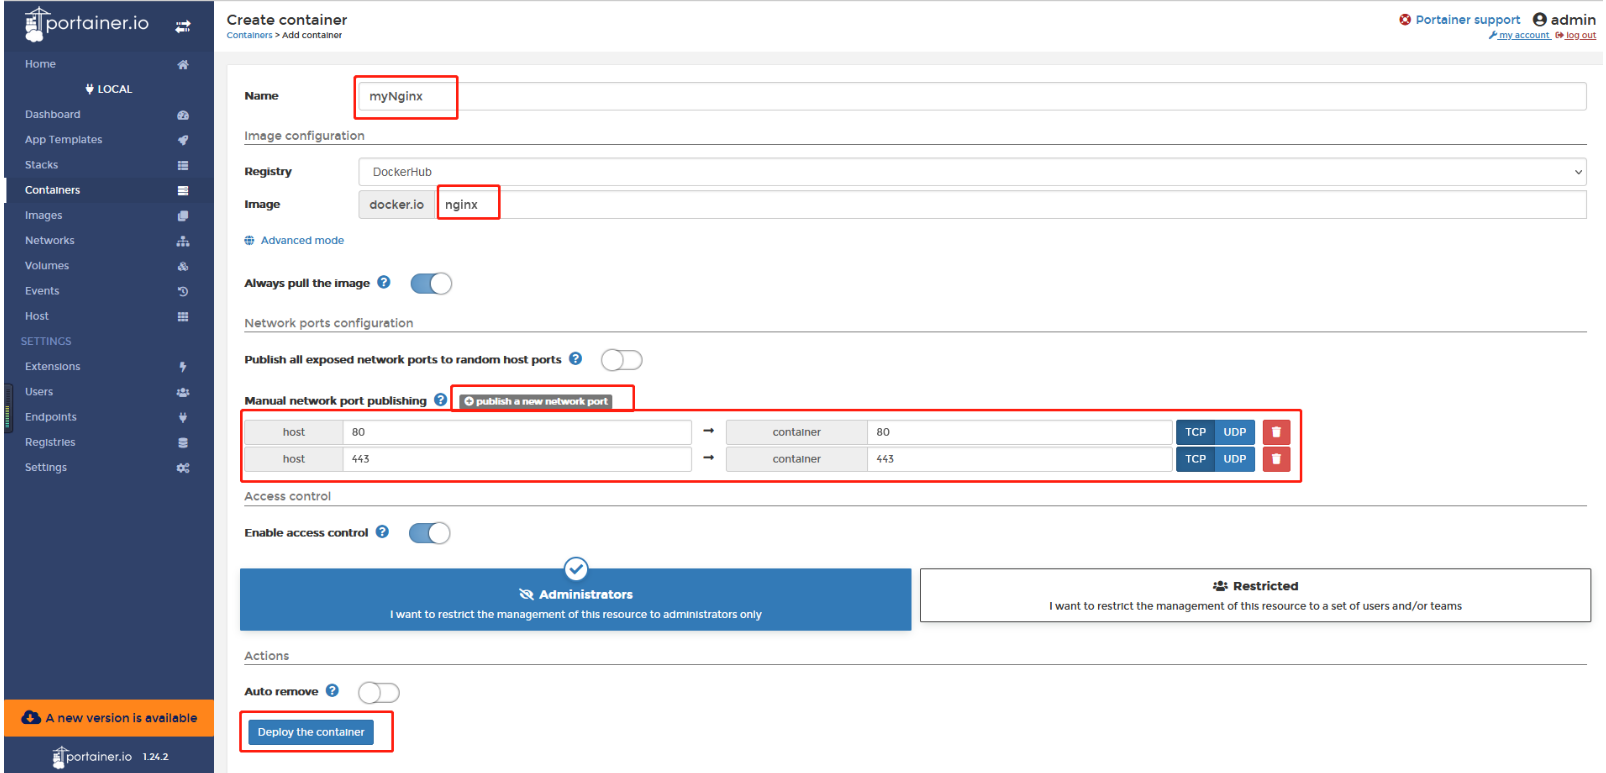Click help icon beside Publish all exposed ports
The width and height of the screenshot is (1606, 773).
576,359
